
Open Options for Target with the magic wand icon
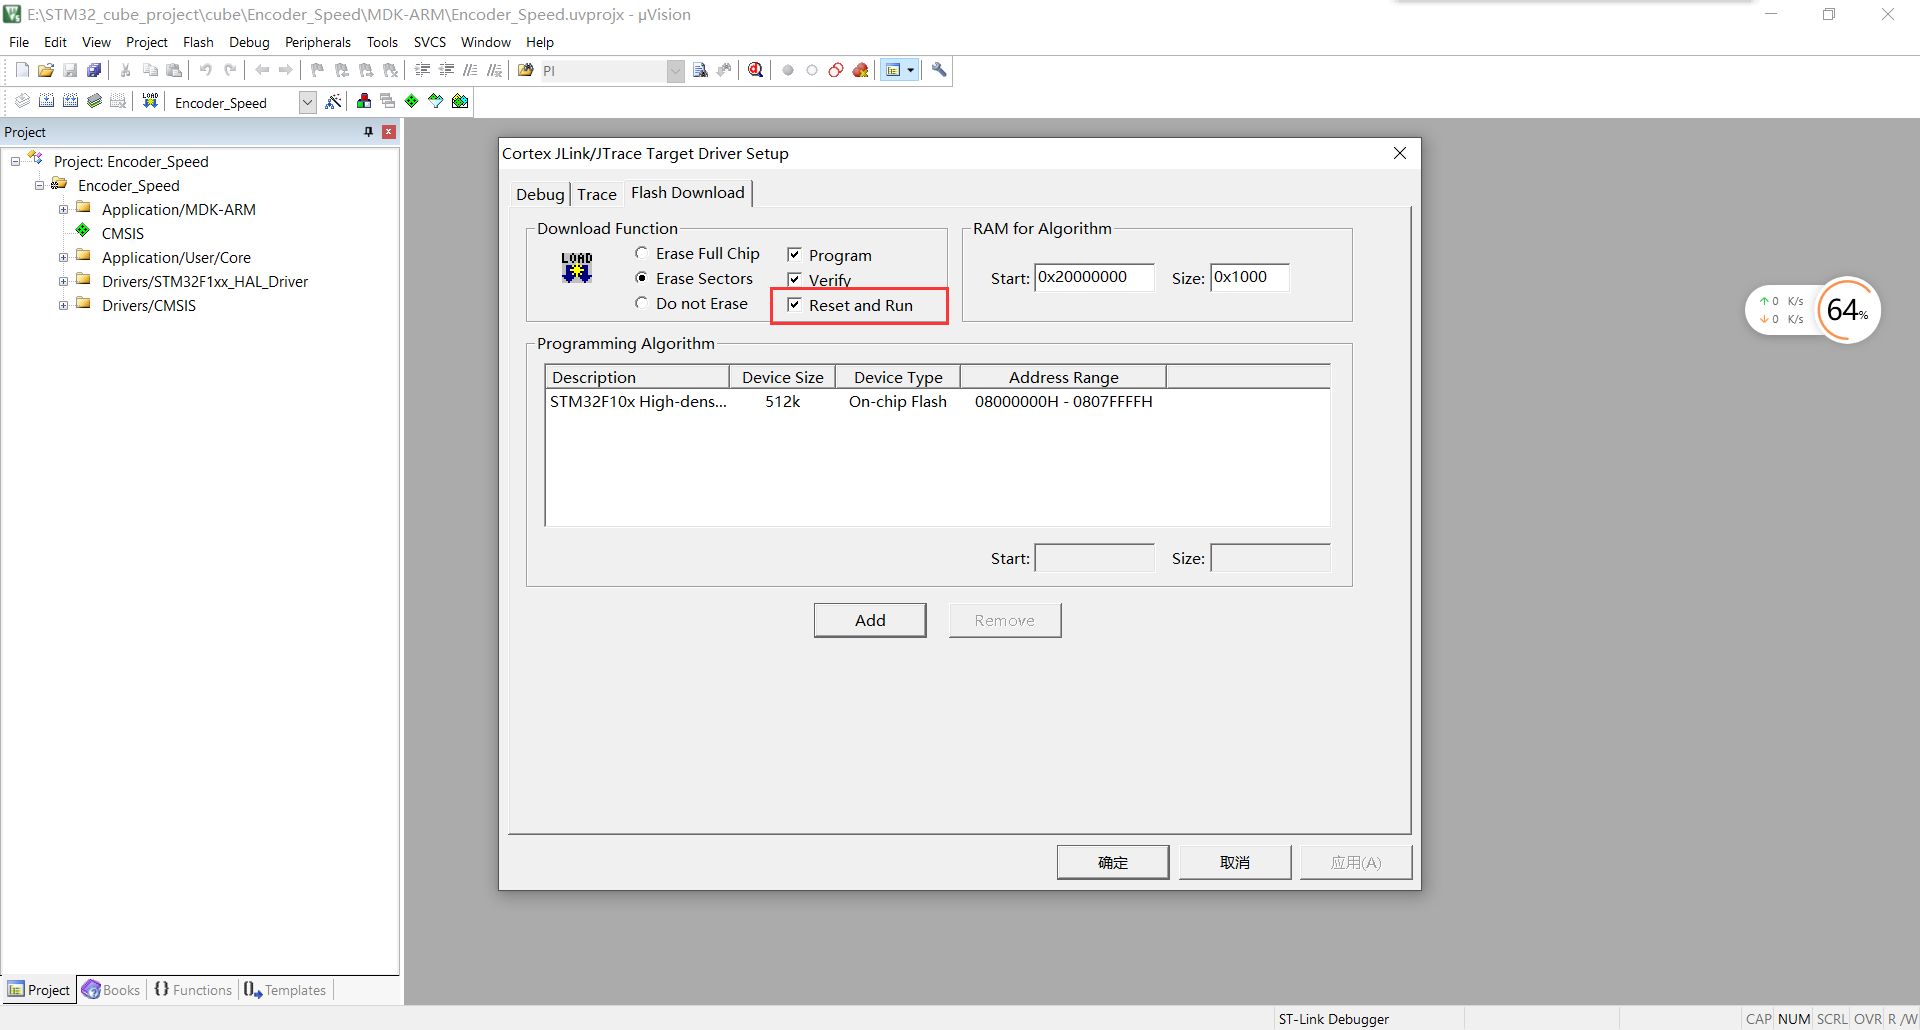[334, 101]
